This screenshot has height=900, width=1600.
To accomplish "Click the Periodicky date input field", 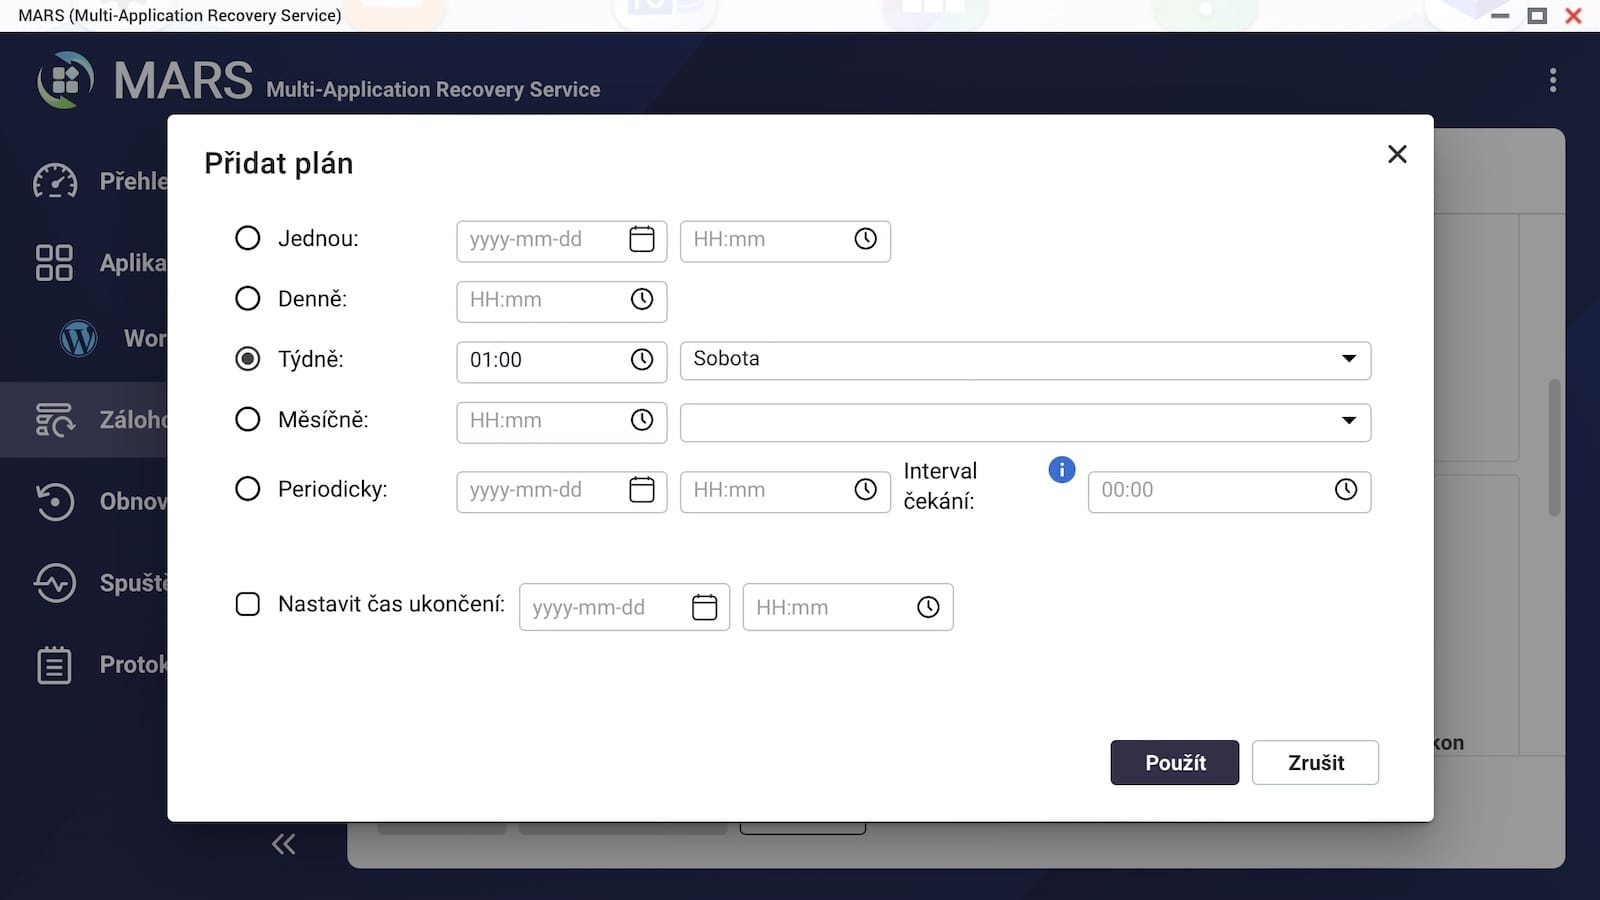I will [562, 492].
